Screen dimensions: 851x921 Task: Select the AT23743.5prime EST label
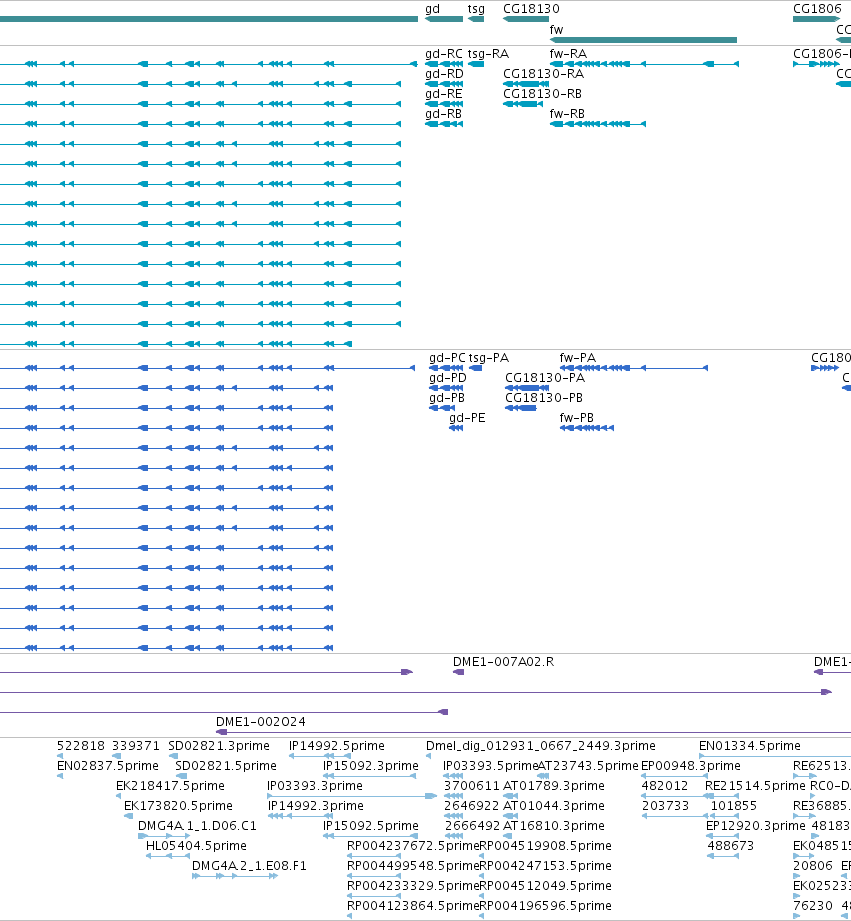(588, 766)
